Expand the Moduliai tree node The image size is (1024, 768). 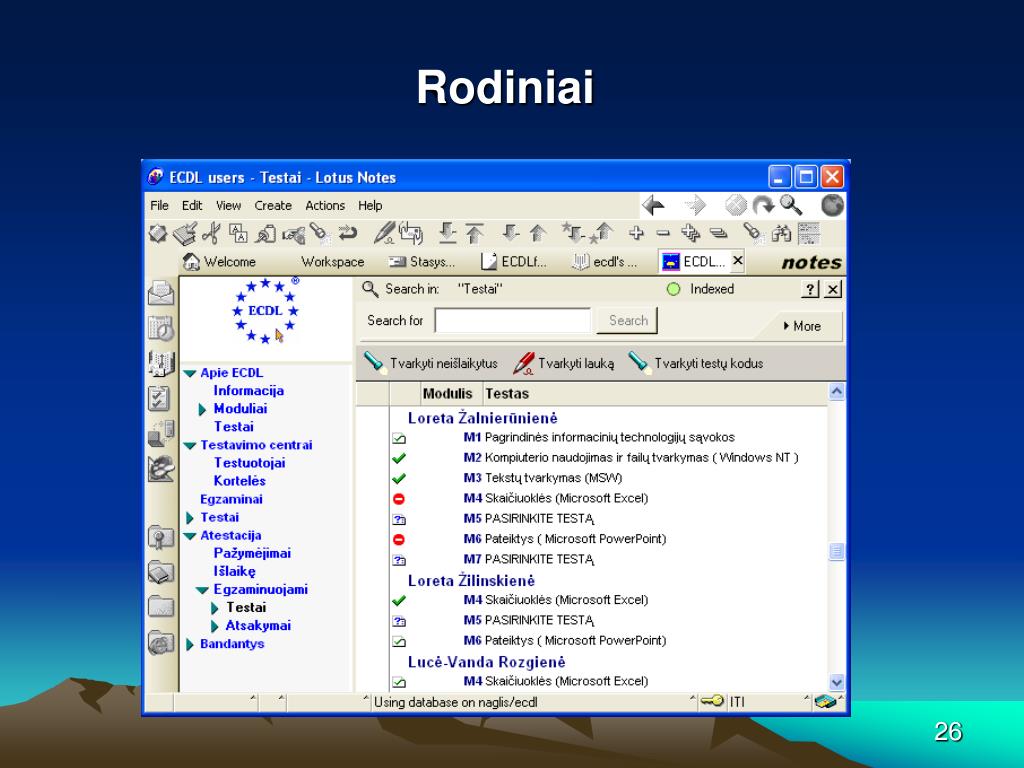click(x=202, y=409)
